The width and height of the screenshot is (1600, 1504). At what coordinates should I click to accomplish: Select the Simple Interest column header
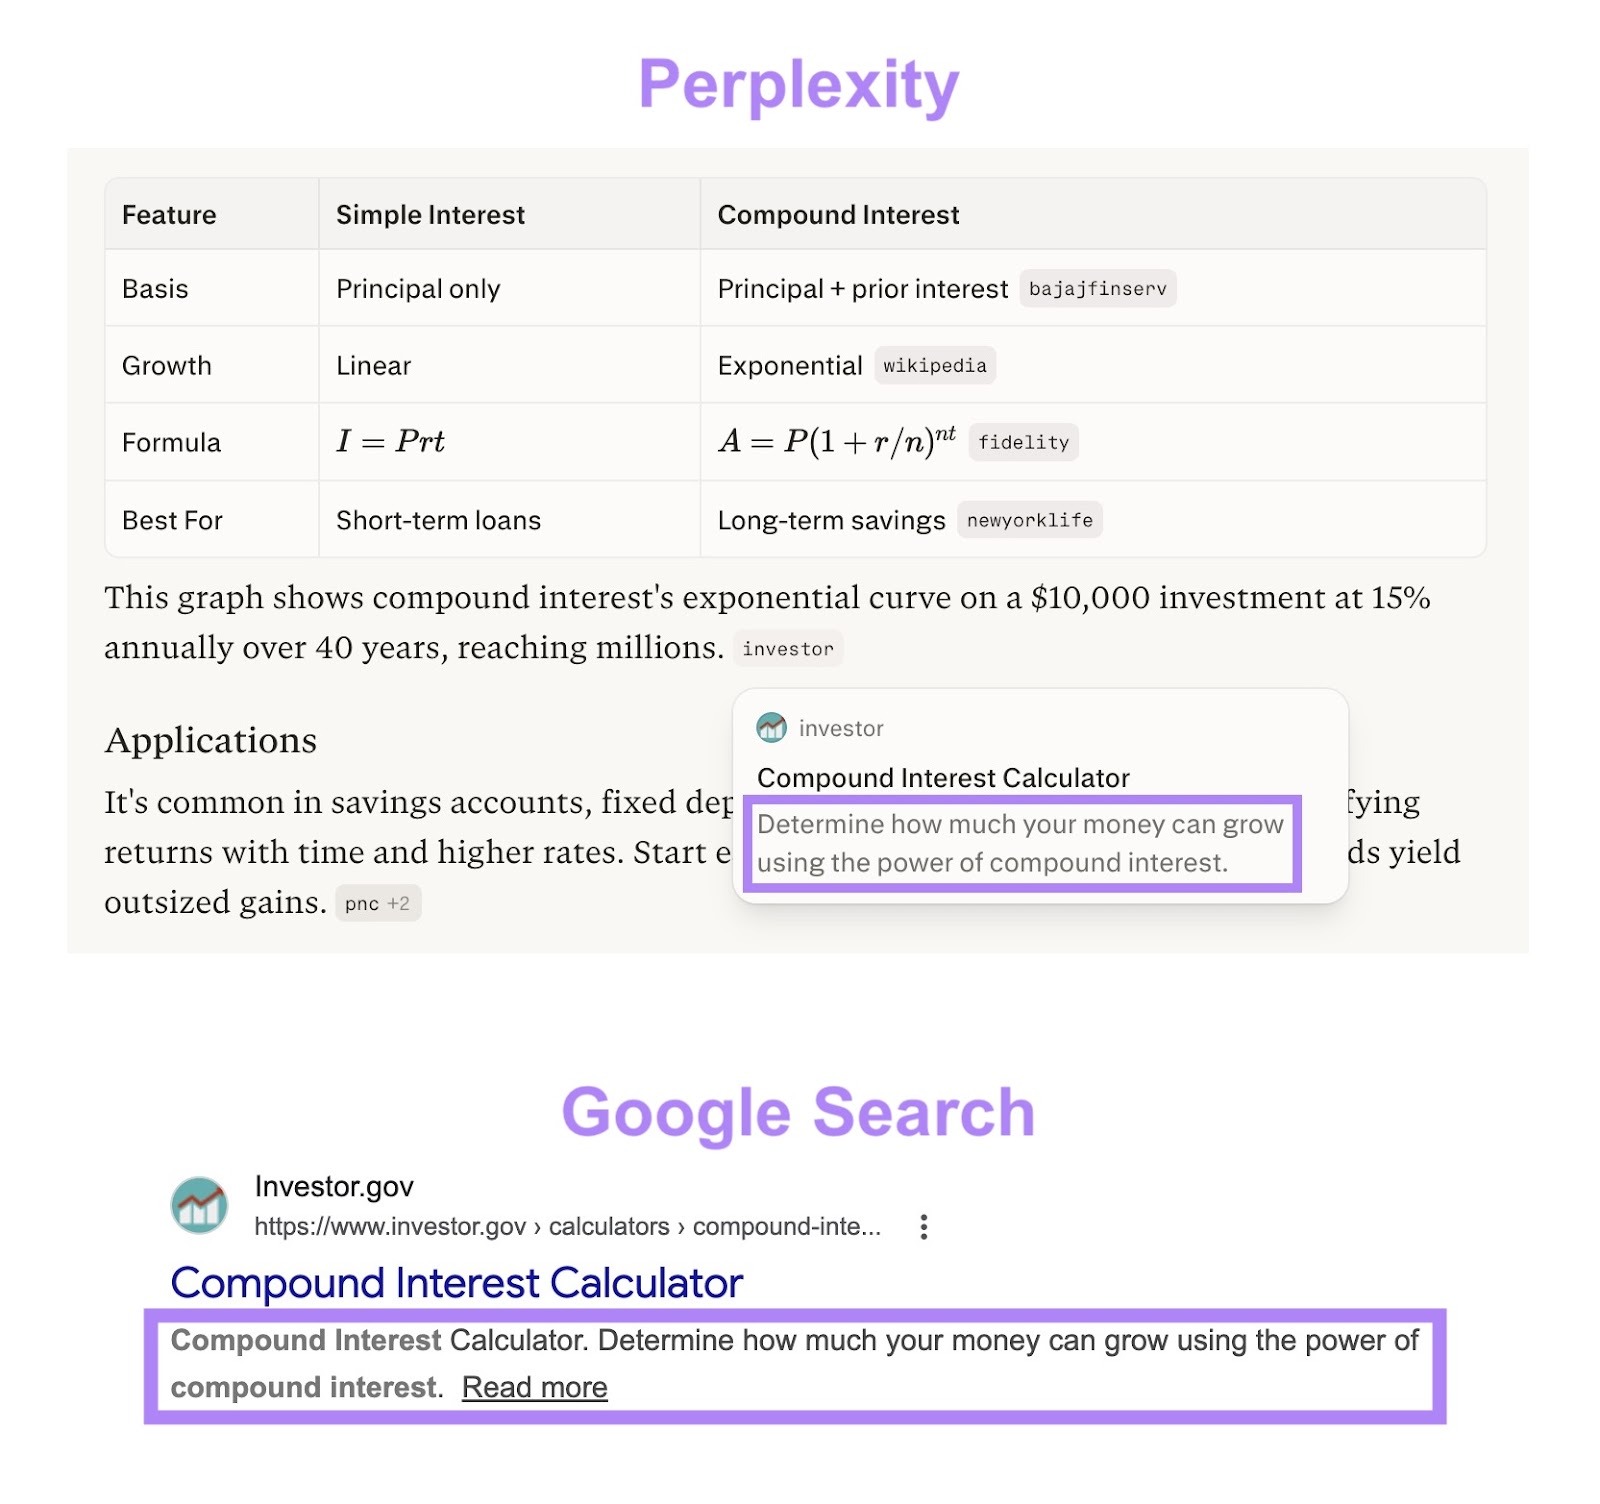click(x=431, y=214)
